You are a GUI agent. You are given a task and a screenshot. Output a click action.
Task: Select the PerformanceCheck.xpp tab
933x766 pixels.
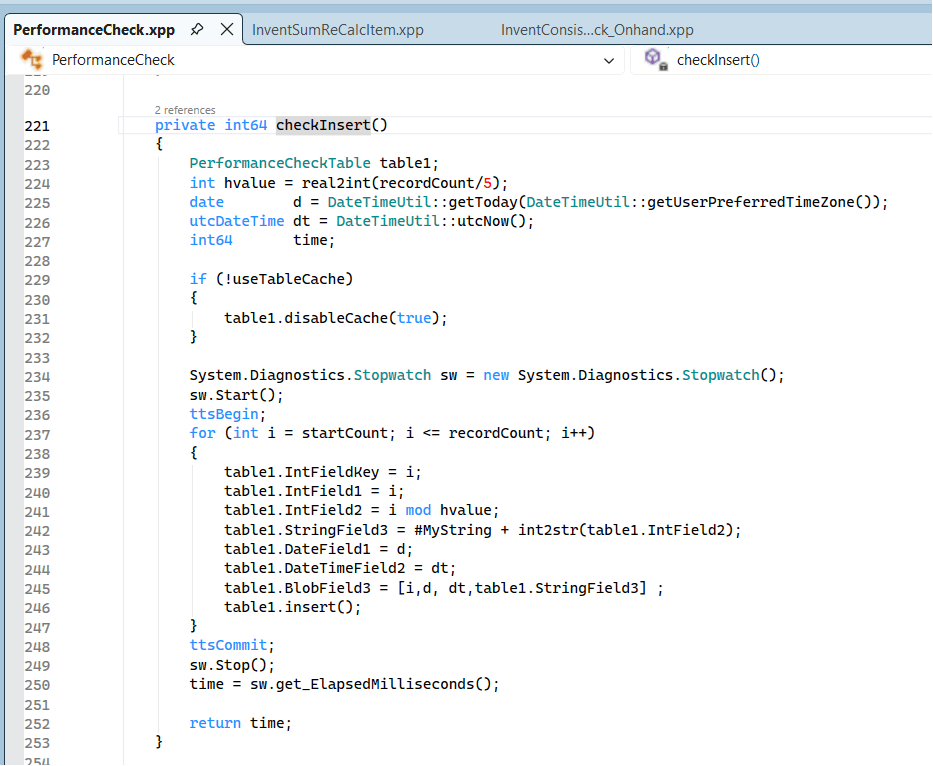(94, 30)
